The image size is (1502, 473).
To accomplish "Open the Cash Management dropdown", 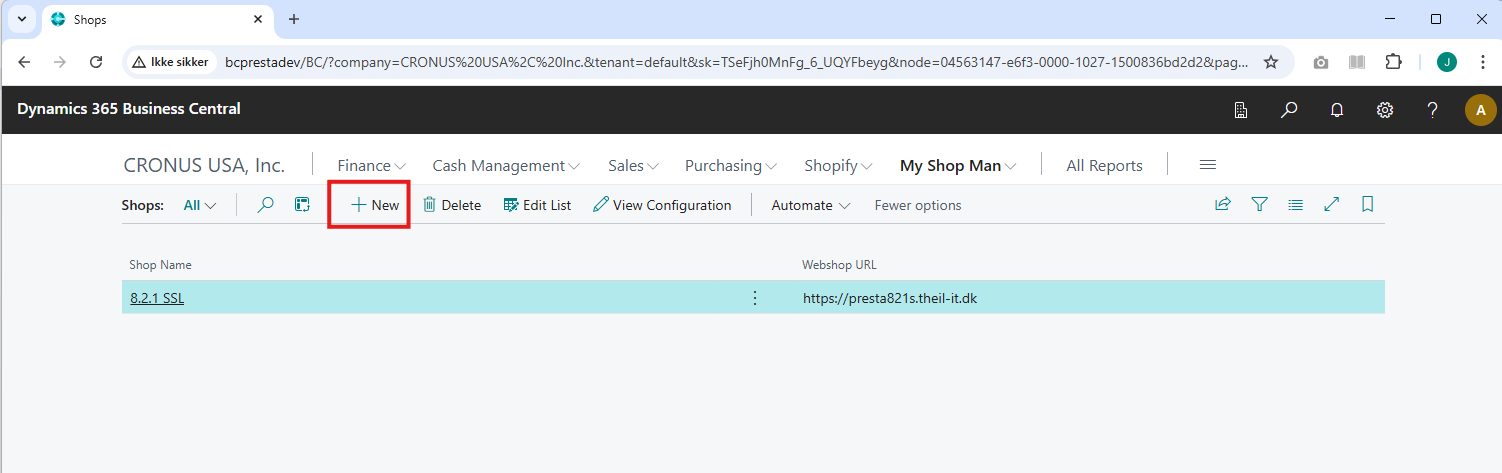I will click(x=505, y=166).
